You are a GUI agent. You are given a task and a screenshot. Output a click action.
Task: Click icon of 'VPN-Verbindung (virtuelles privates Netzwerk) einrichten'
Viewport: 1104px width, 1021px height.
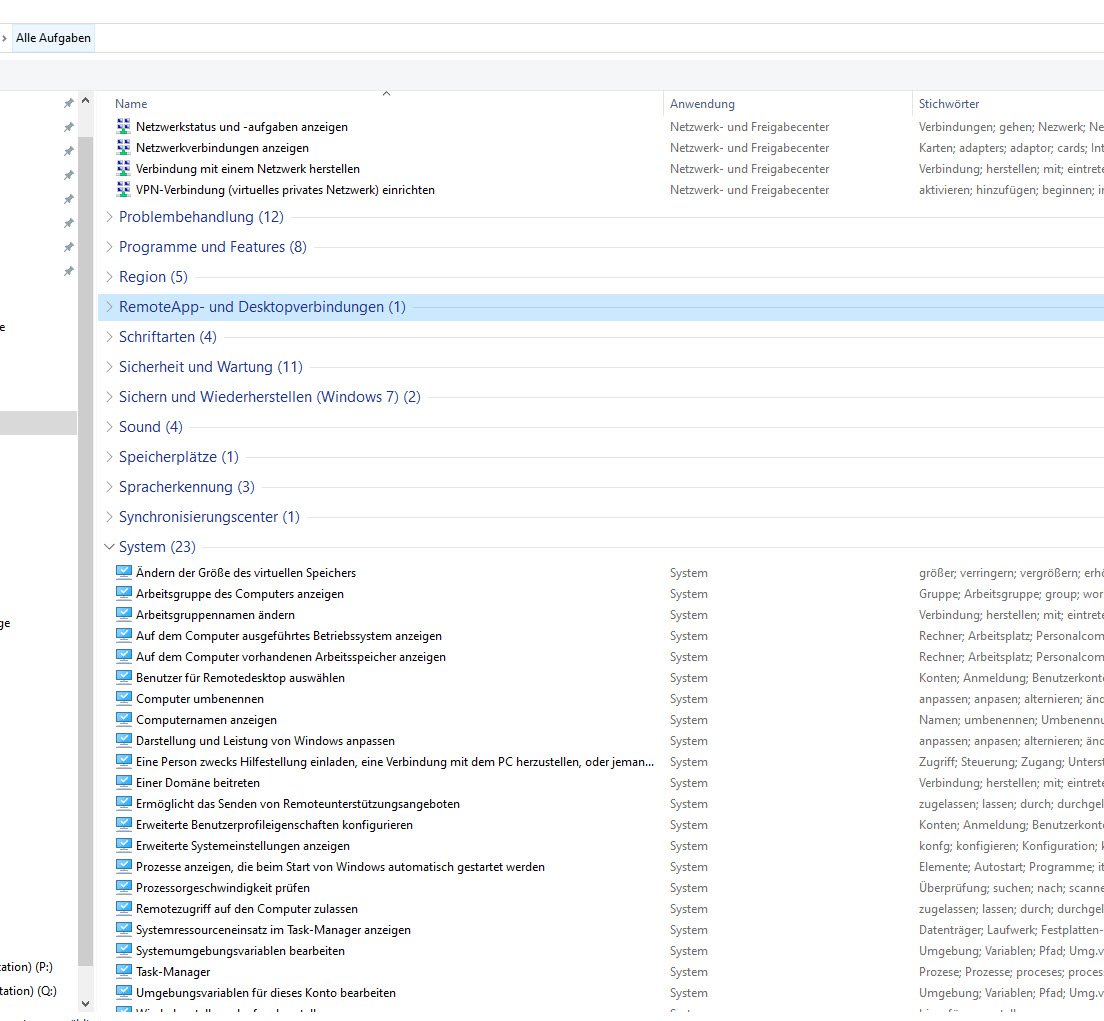123,189
